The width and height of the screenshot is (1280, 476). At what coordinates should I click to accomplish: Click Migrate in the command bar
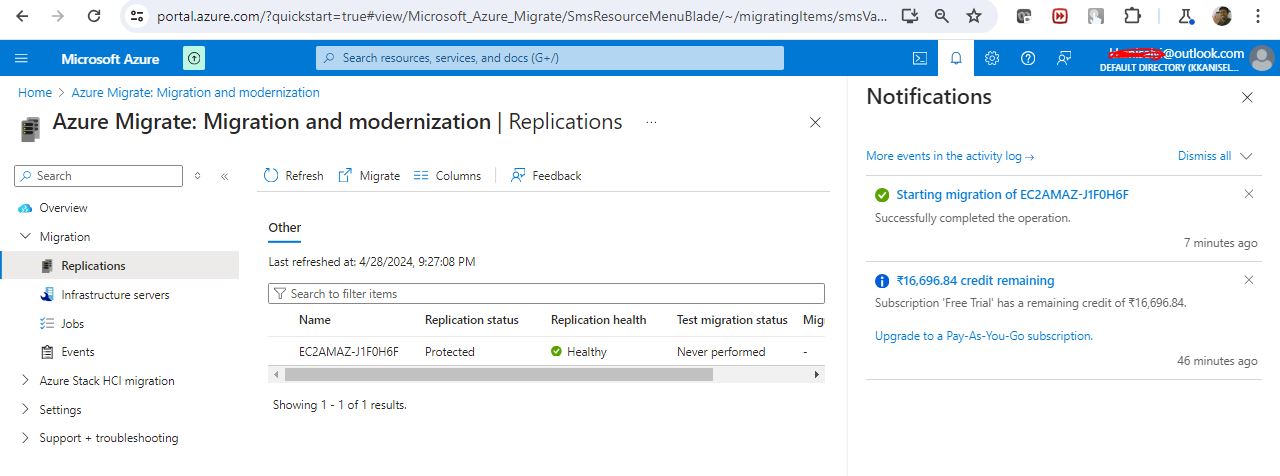pos(369,176)
